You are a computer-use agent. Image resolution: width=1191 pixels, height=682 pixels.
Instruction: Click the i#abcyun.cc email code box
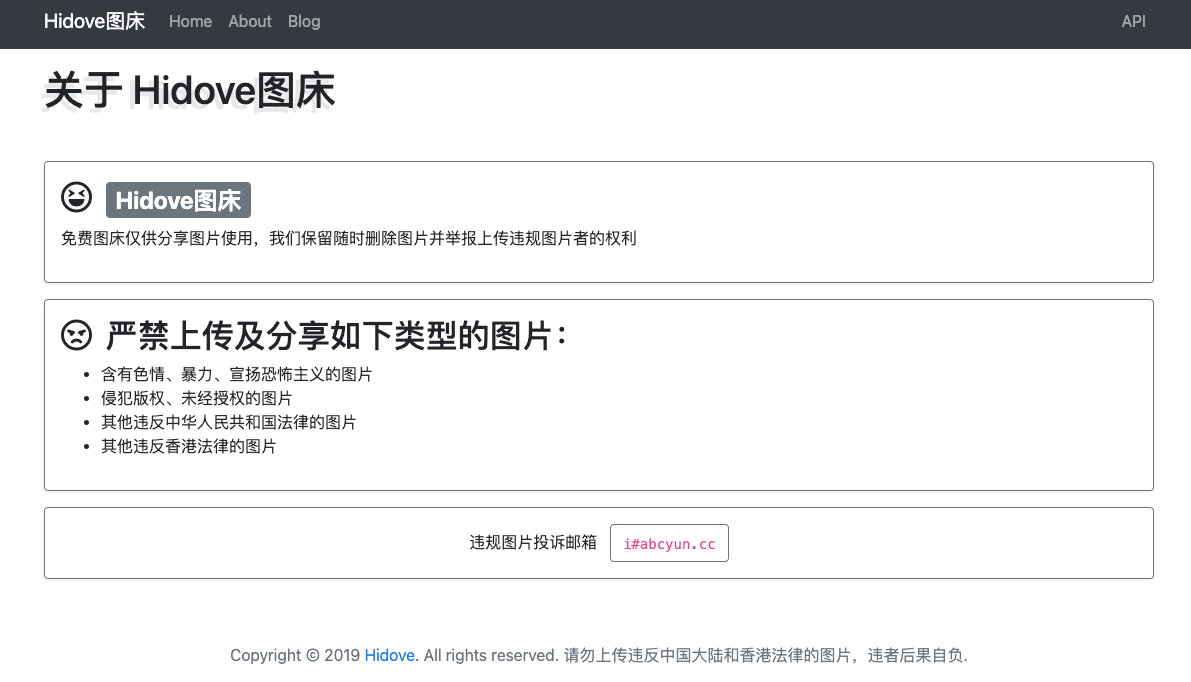pos(669,543)
